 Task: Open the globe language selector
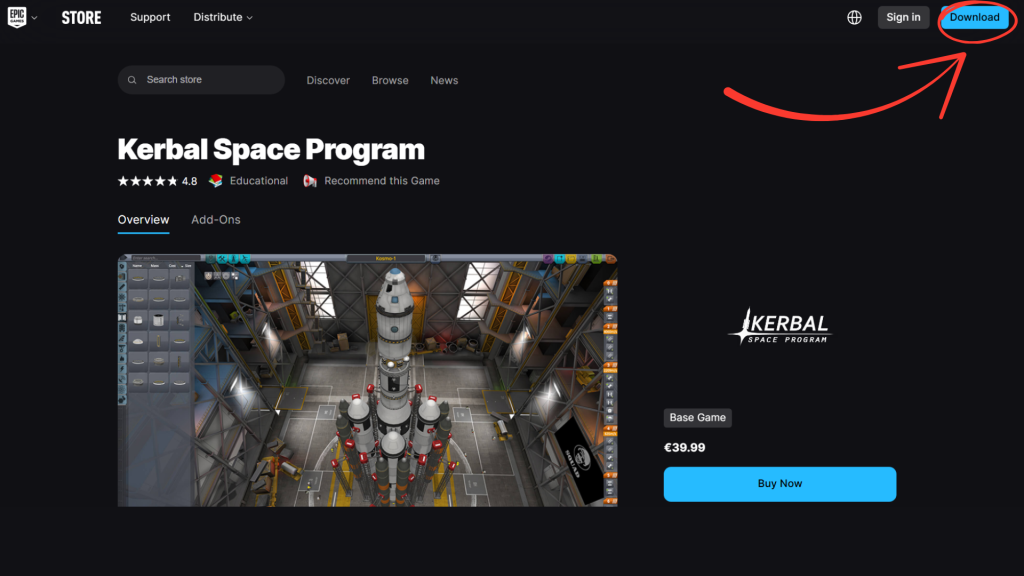pyautogui.click(x=854, y=17)
